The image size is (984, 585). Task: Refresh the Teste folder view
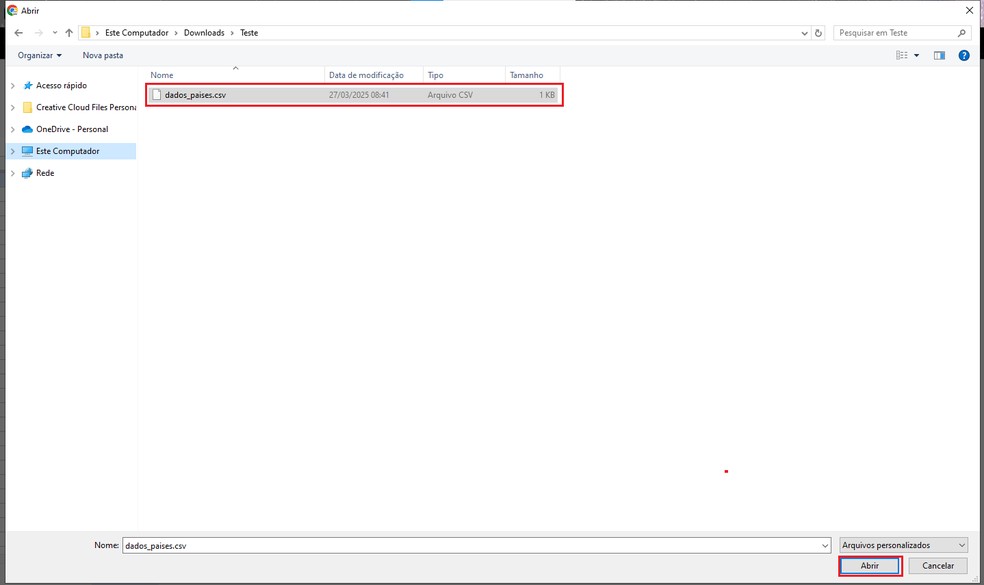[x=818, y=33]
